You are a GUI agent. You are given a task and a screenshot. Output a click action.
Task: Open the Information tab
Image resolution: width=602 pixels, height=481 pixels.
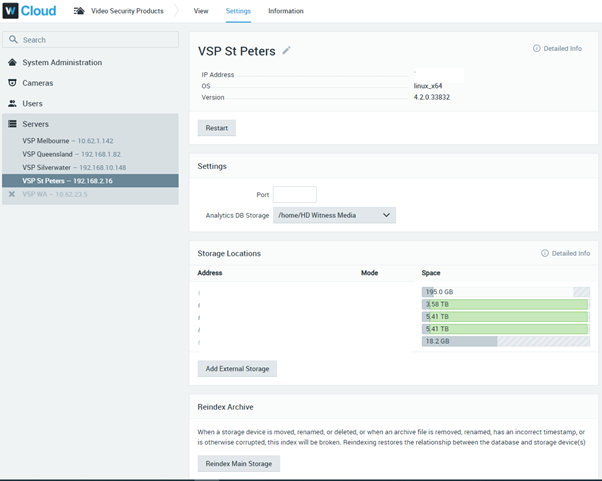tap(286, 11)
